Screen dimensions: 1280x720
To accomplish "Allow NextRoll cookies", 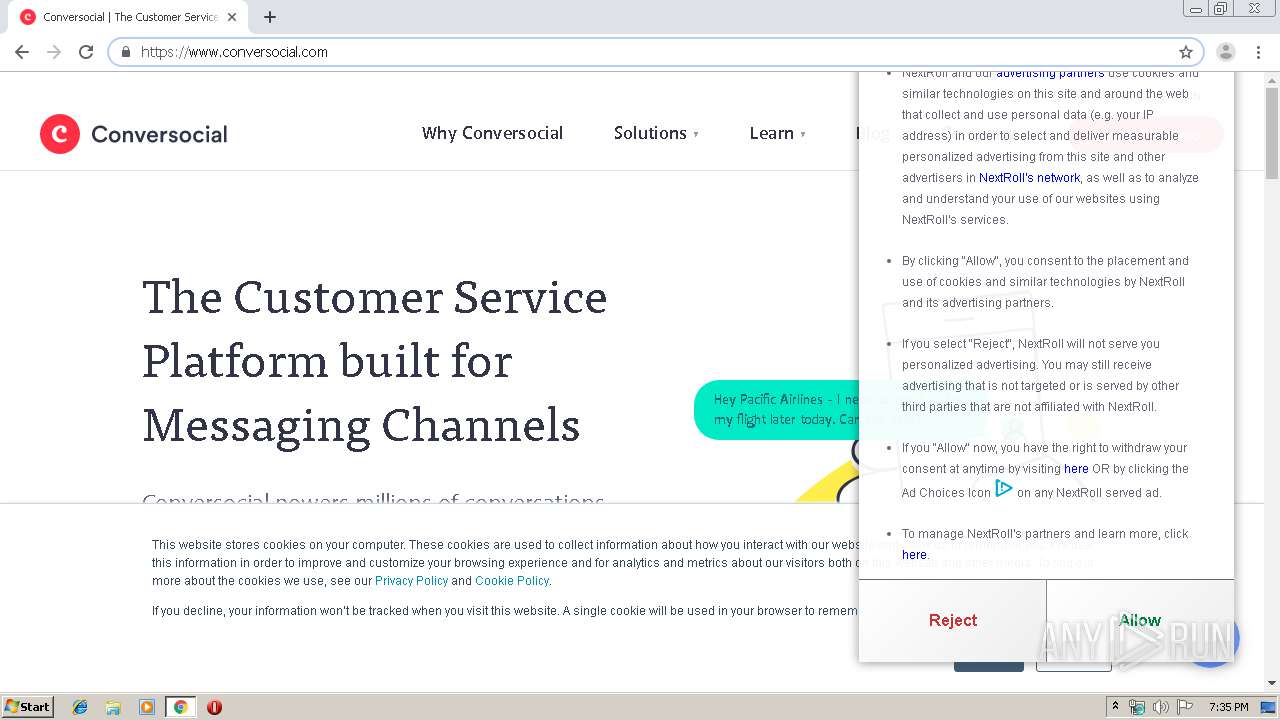I will (1140, 620).
